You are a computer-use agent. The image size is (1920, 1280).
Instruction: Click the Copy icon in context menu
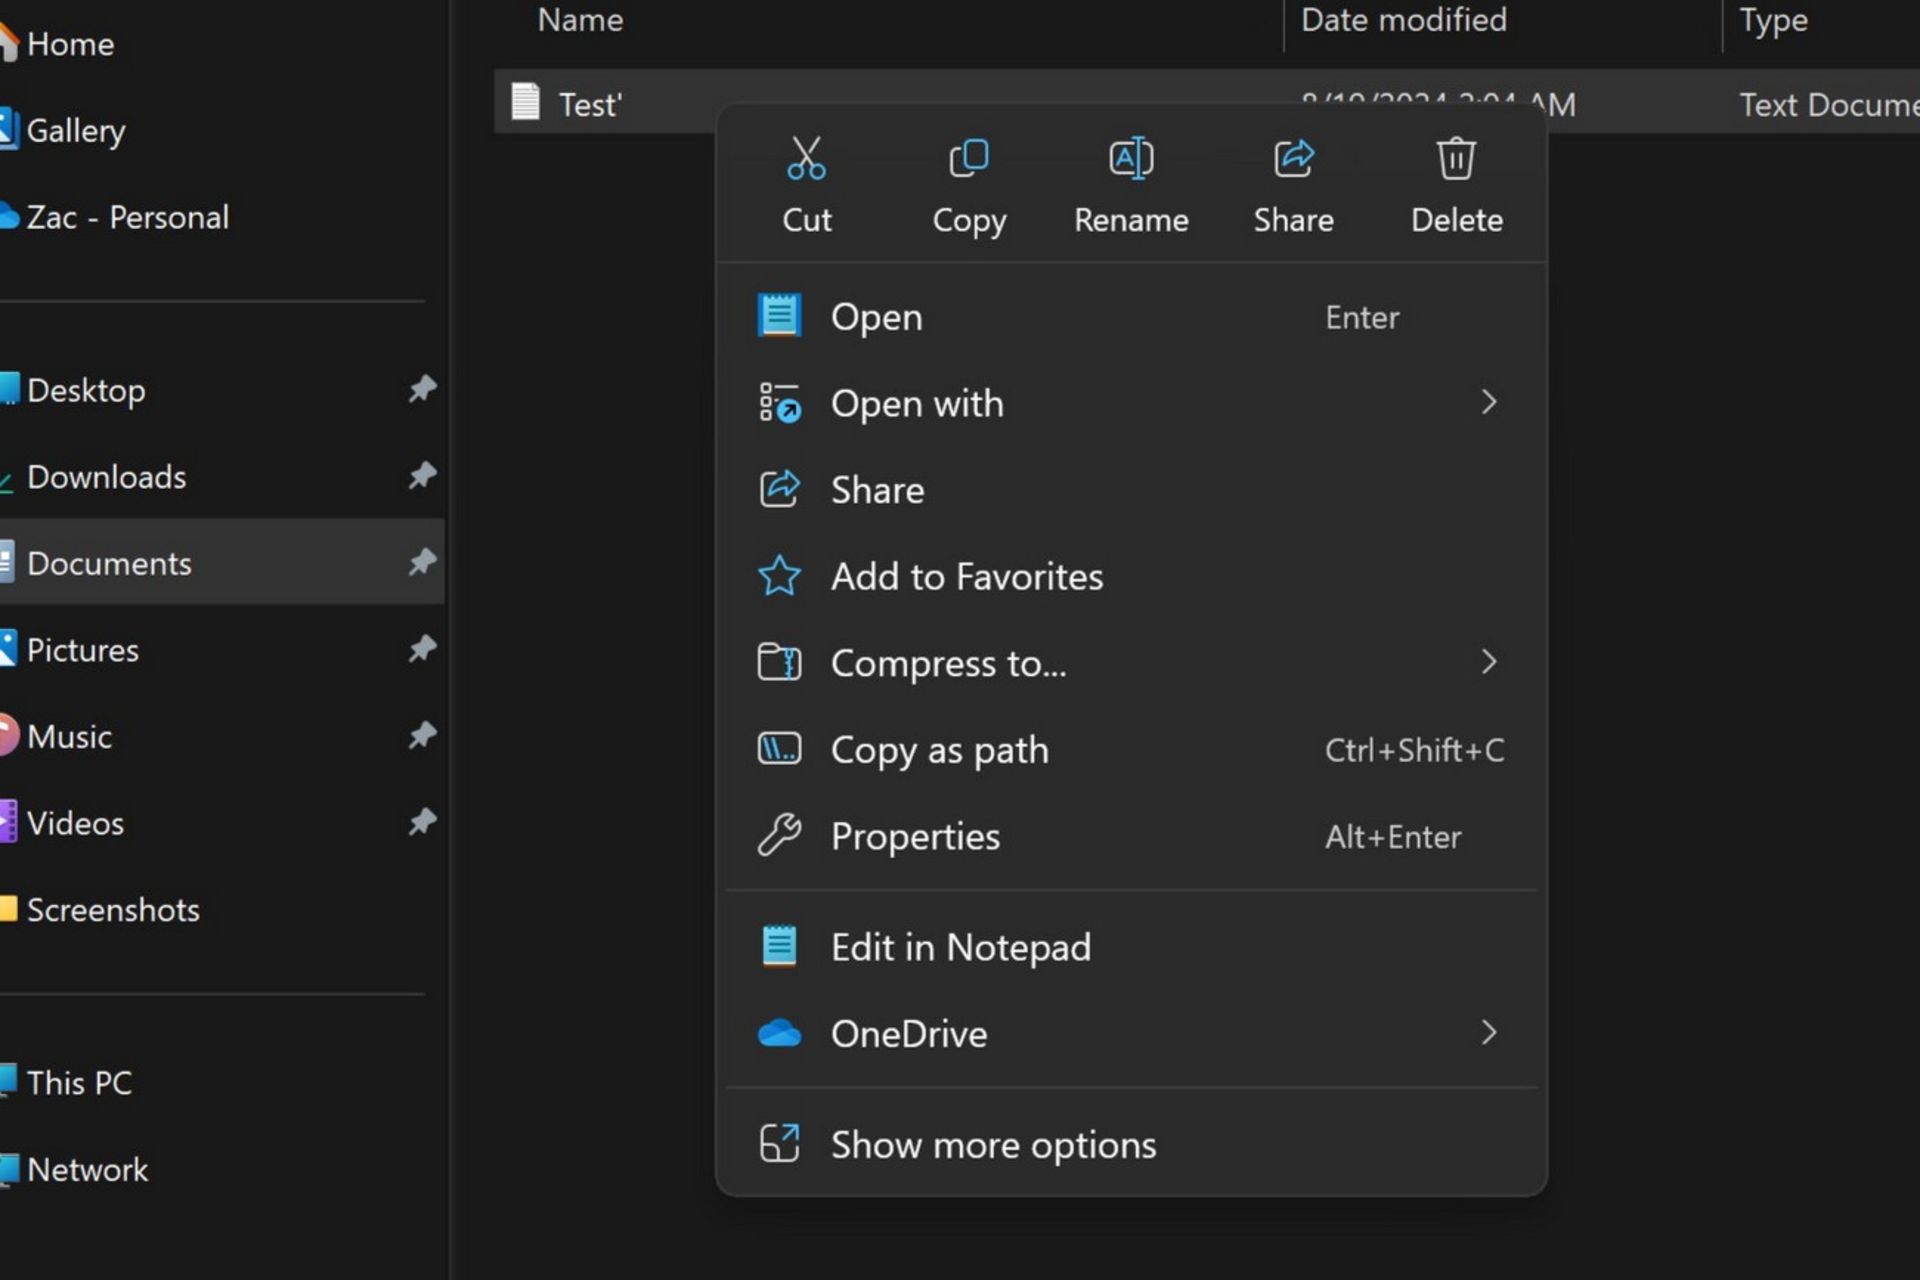click(x=970, y=183)
